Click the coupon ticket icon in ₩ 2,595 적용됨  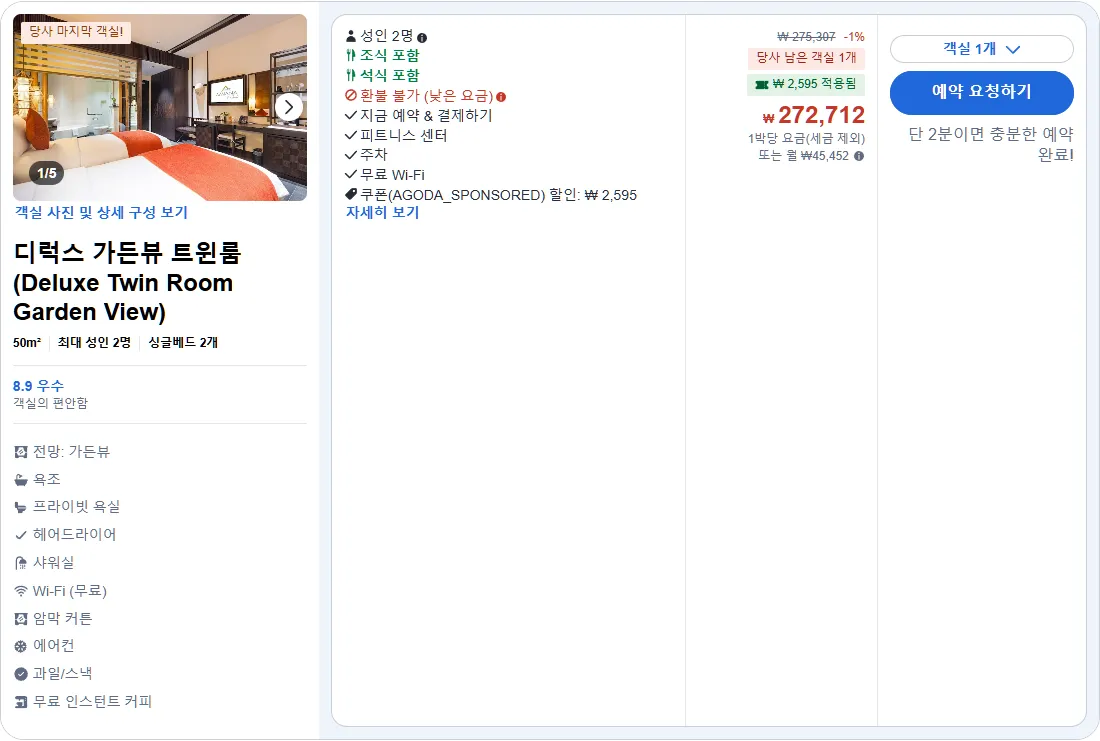coord(762,85)
